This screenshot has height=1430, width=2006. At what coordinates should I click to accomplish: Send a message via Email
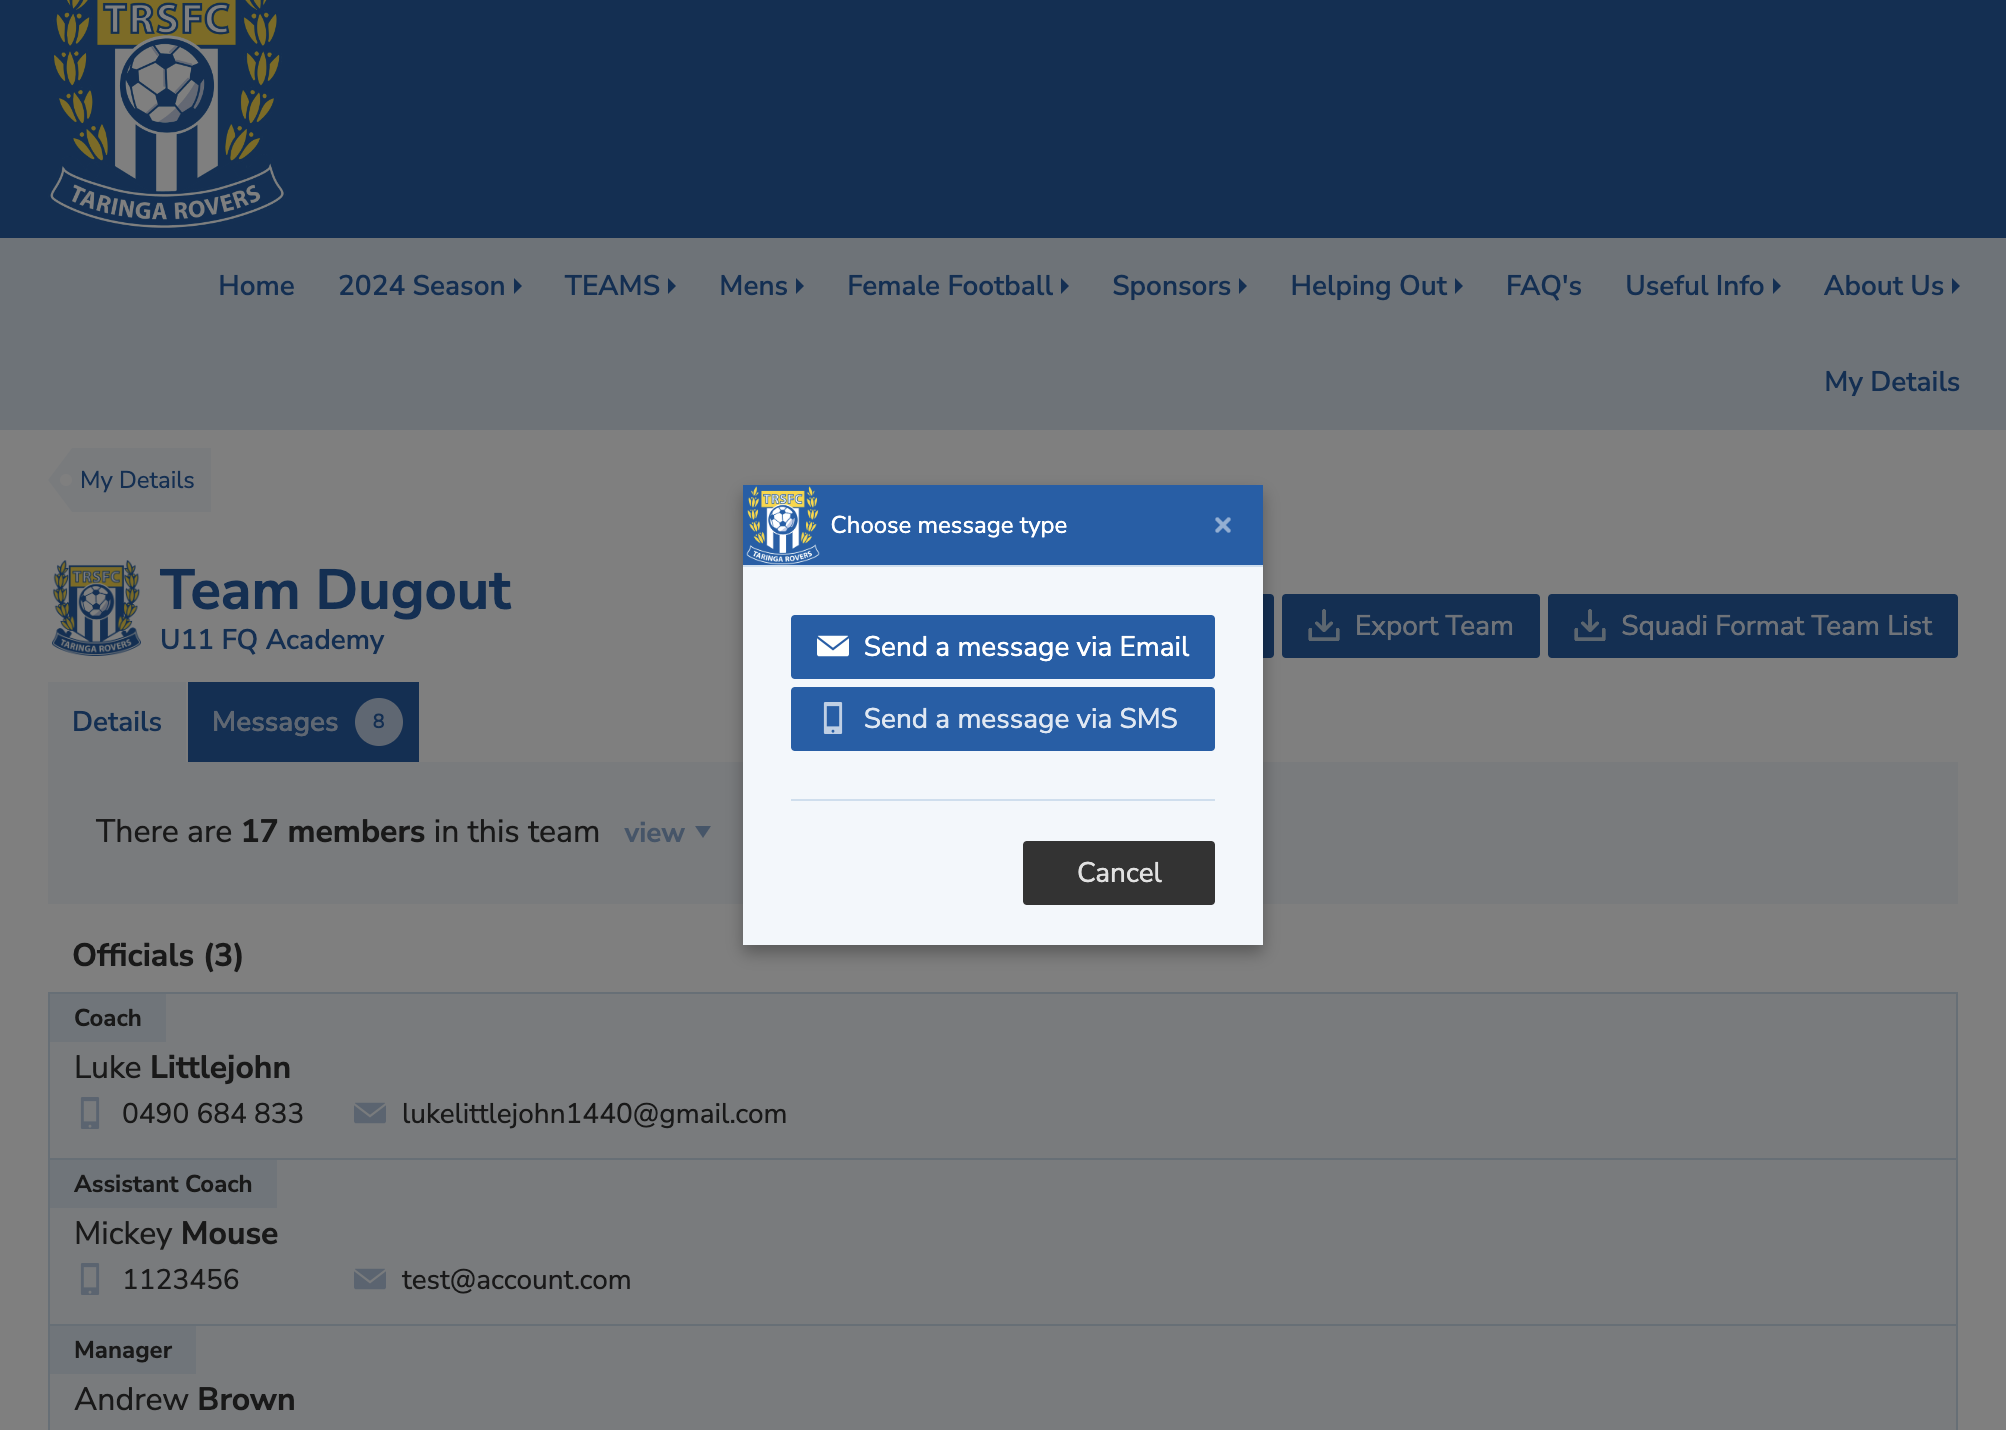coord(1003,647)
